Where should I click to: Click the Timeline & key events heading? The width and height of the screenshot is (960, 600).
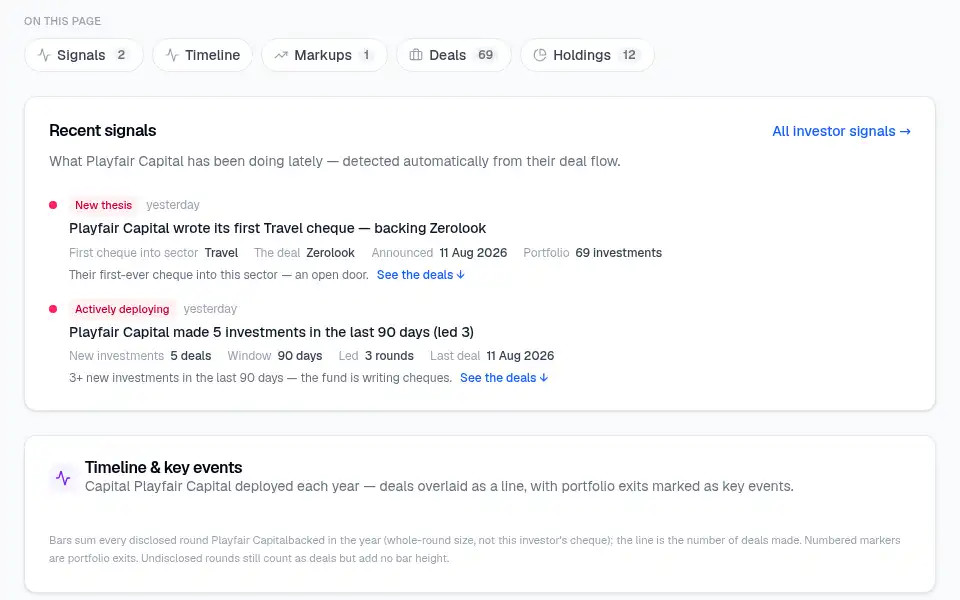coord(163,467)
